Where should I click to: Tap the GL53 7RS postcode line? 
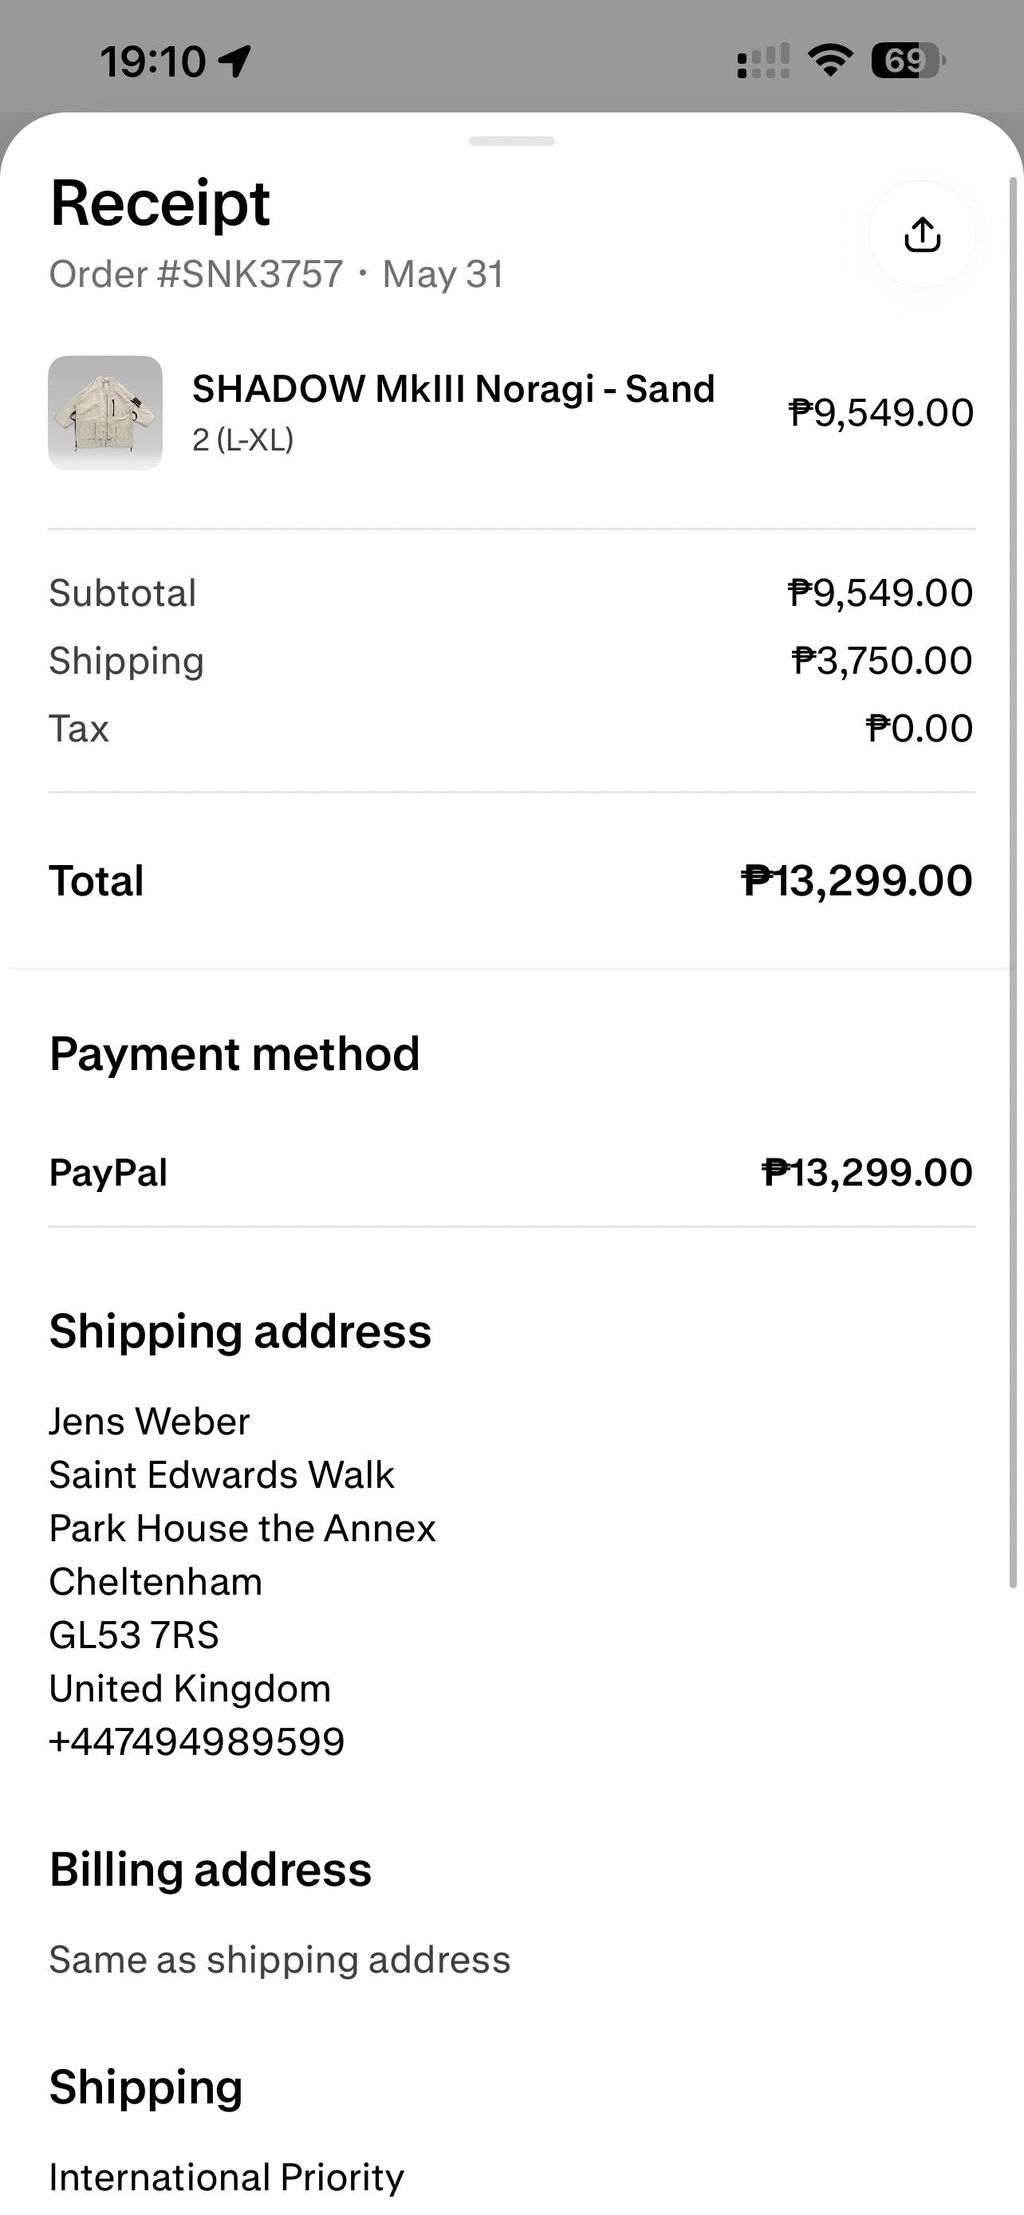click(x=134, y=1635)
